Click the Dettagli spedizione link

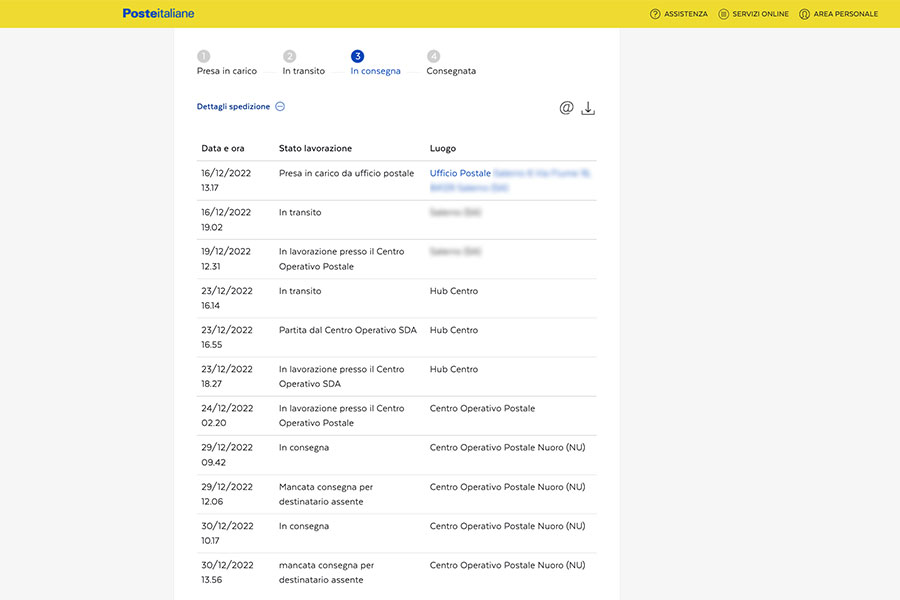(x=233, y=107)
